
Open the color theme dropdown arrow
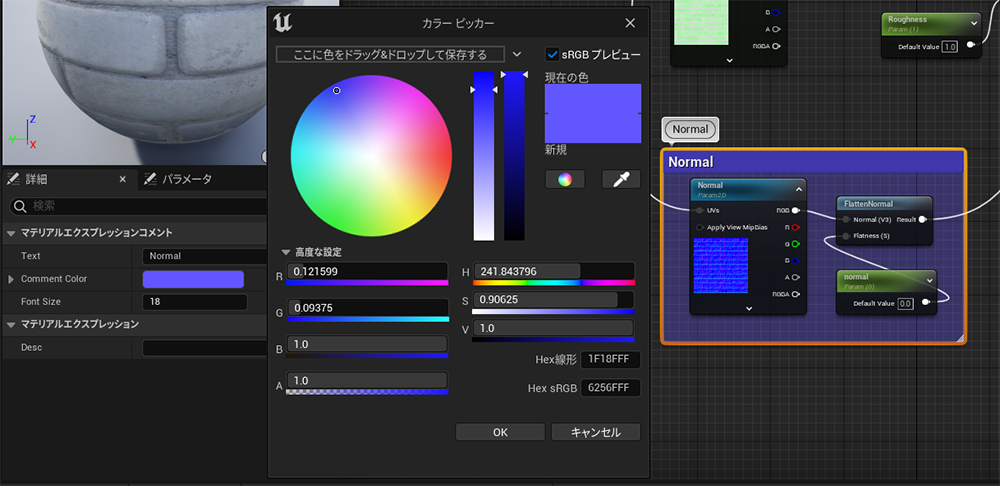(517, 54)
